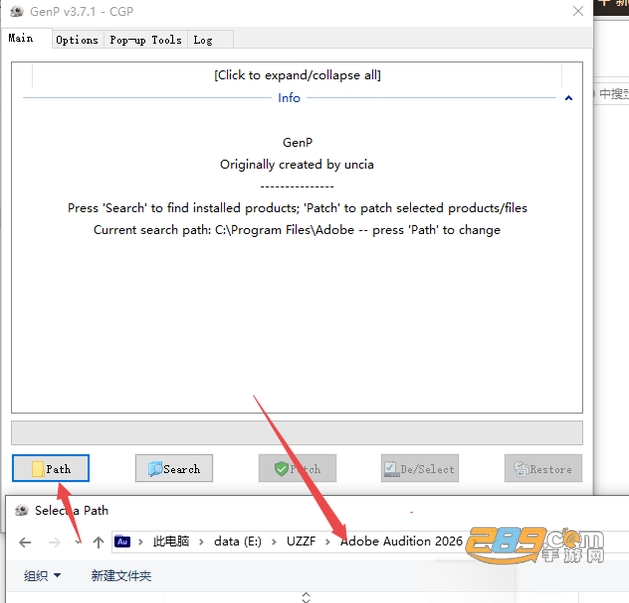
Task: Open the Options tab
Action: pyautogui.click(x=77, y=40)
